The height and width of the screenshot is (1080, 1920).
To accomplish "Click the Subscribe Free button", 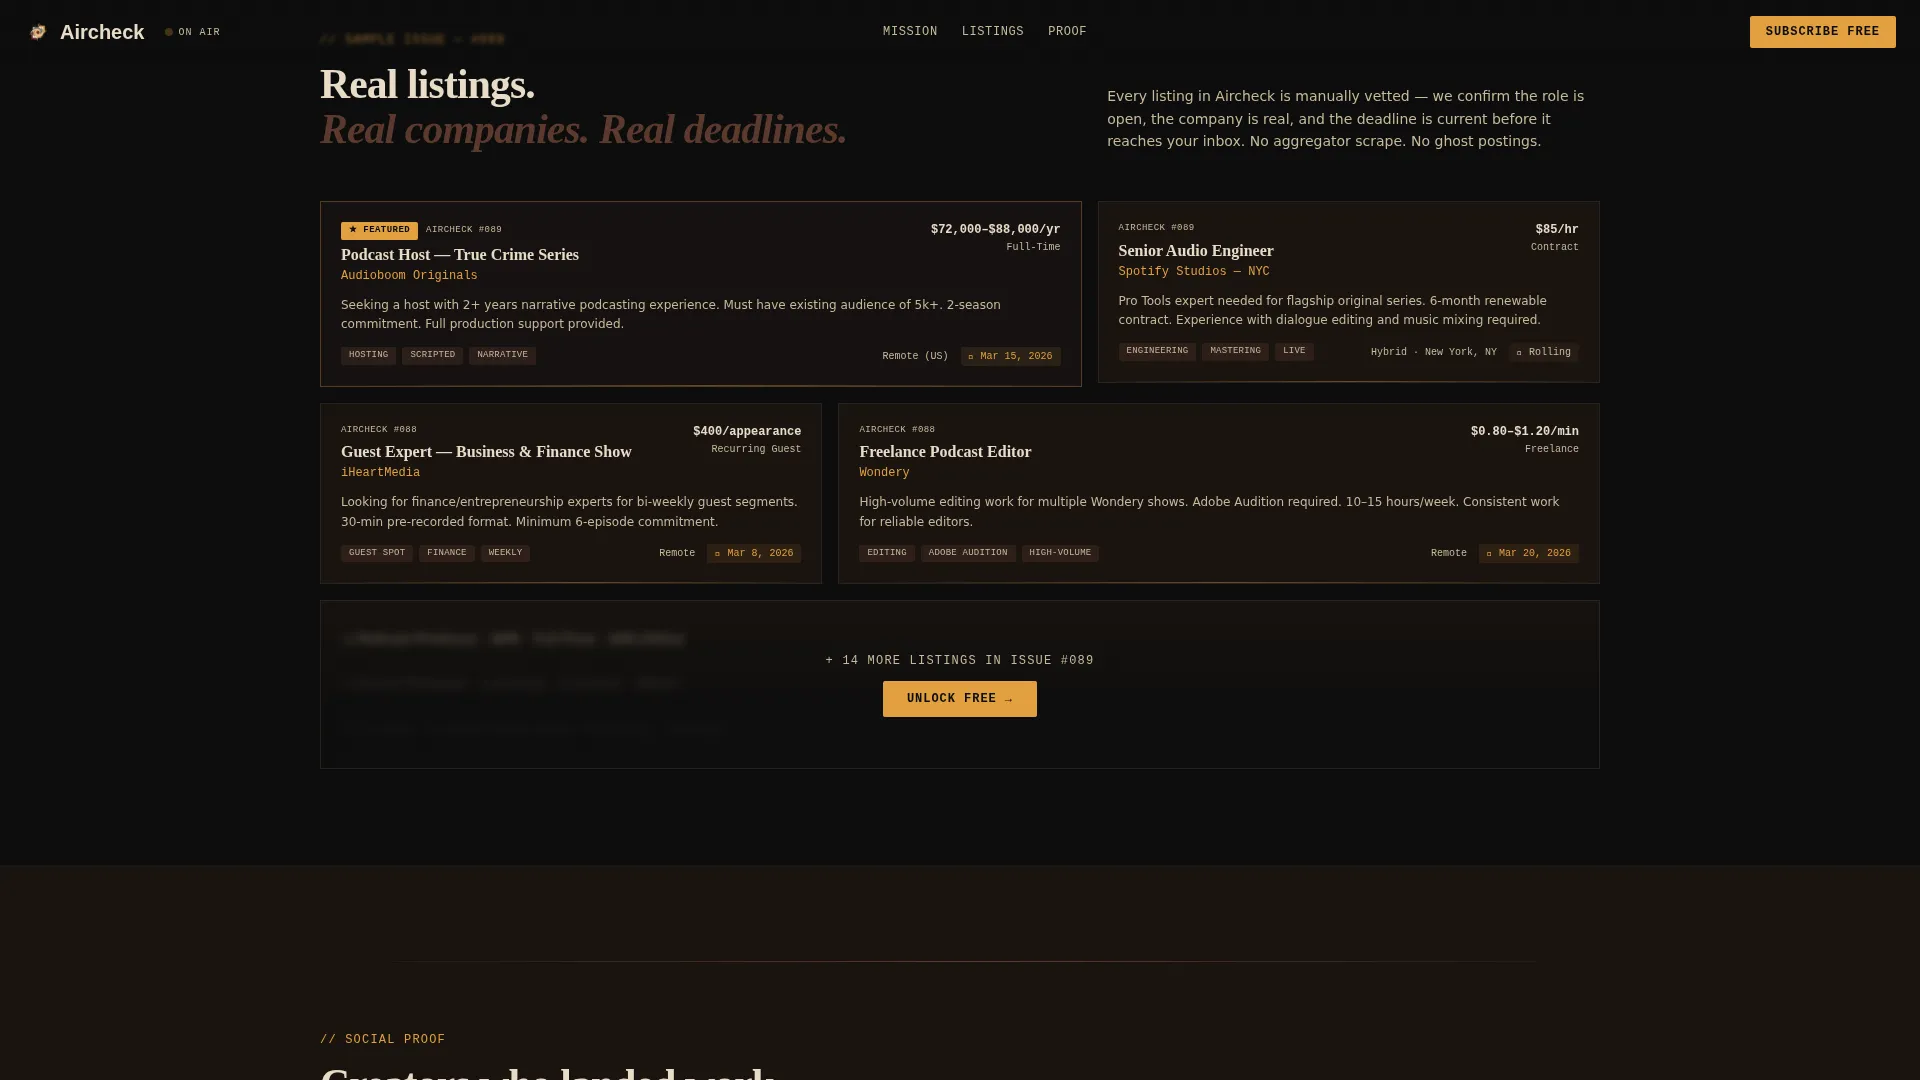I will (1822, 32).
